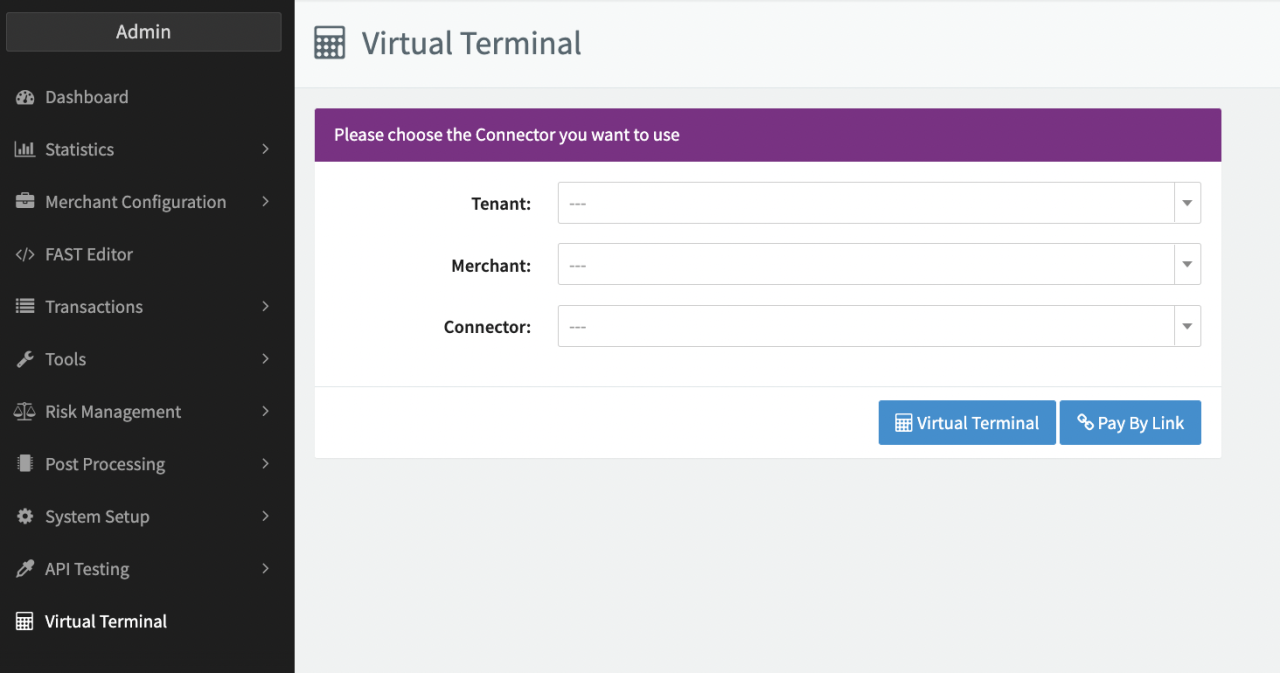Click the Dashboard gauge icon in sidebar
The width and height of the screenshot is (1280, 673).
tap(25, 97)
